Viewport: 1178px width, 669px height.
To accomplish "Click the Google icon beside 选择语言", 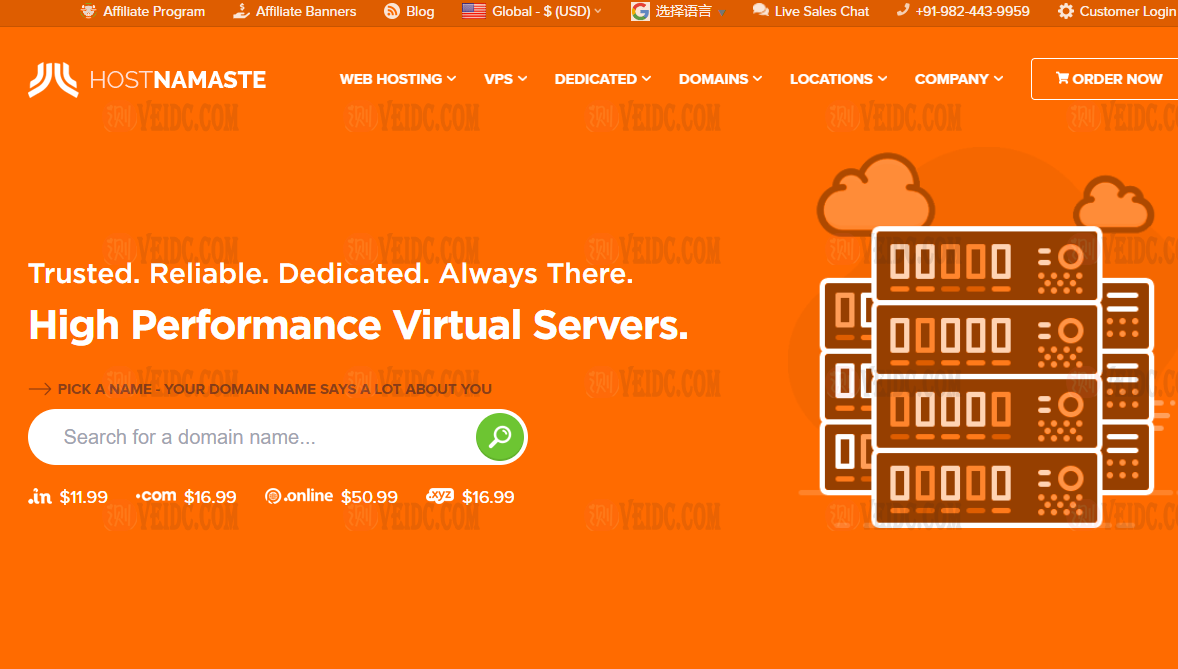I will 639,12.
